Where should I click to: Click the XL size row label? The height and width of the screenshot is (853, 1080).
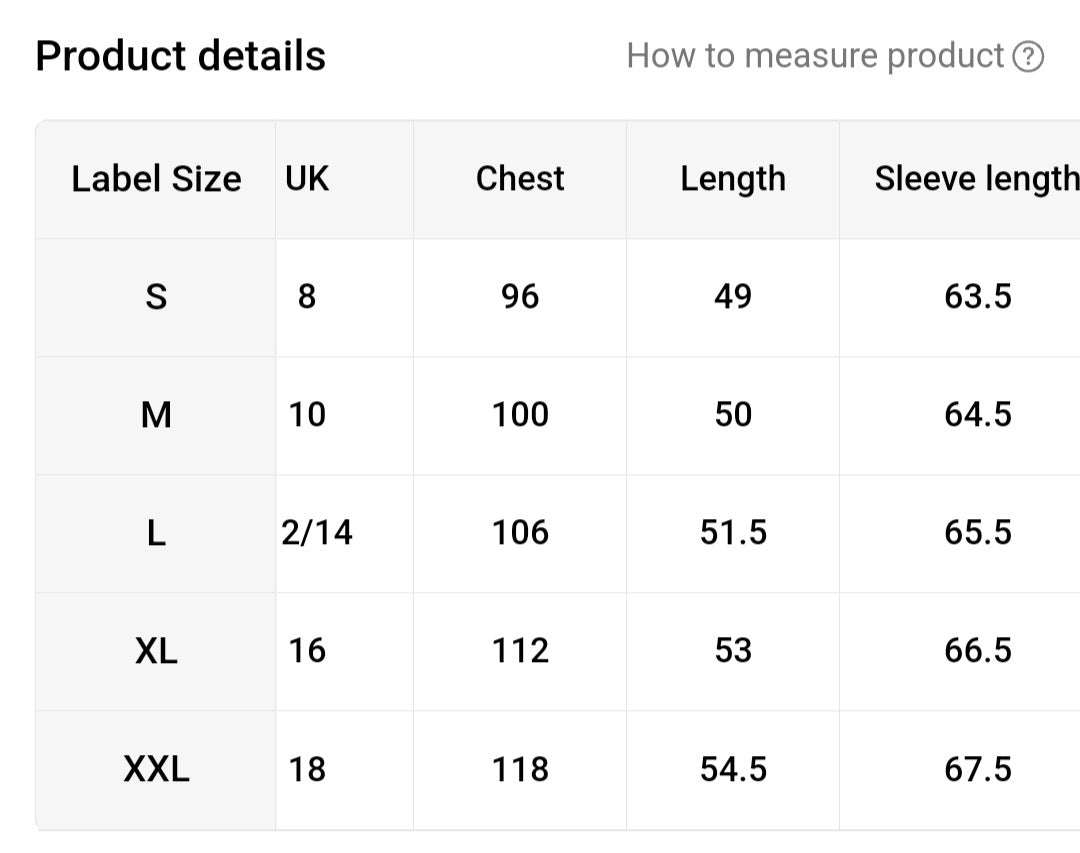click(156, 651)
